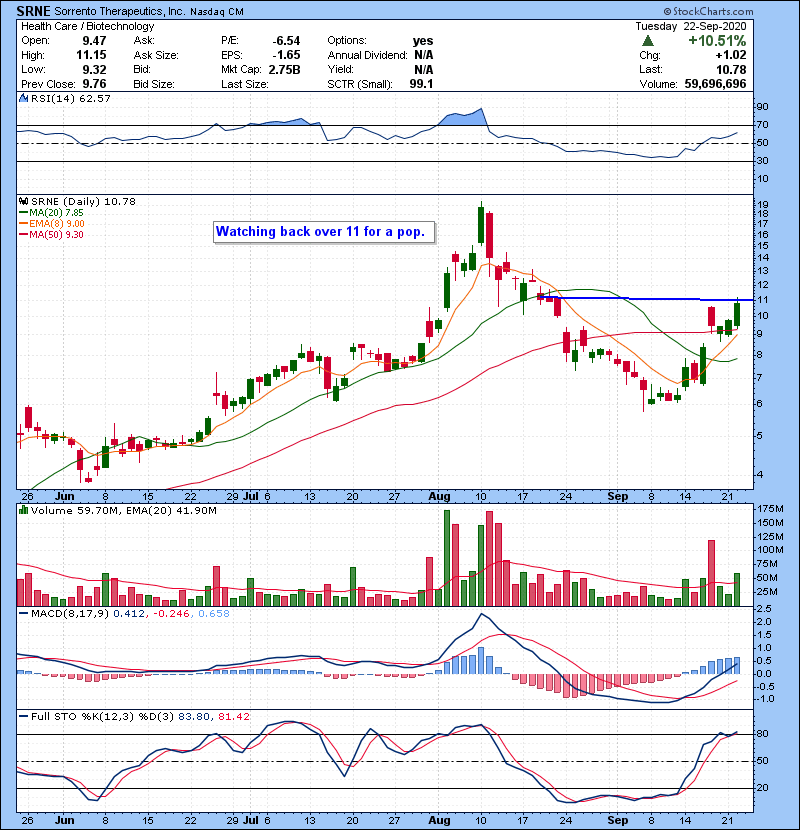Select the EMA(8) 9.00 legend entry

[51, 224]
